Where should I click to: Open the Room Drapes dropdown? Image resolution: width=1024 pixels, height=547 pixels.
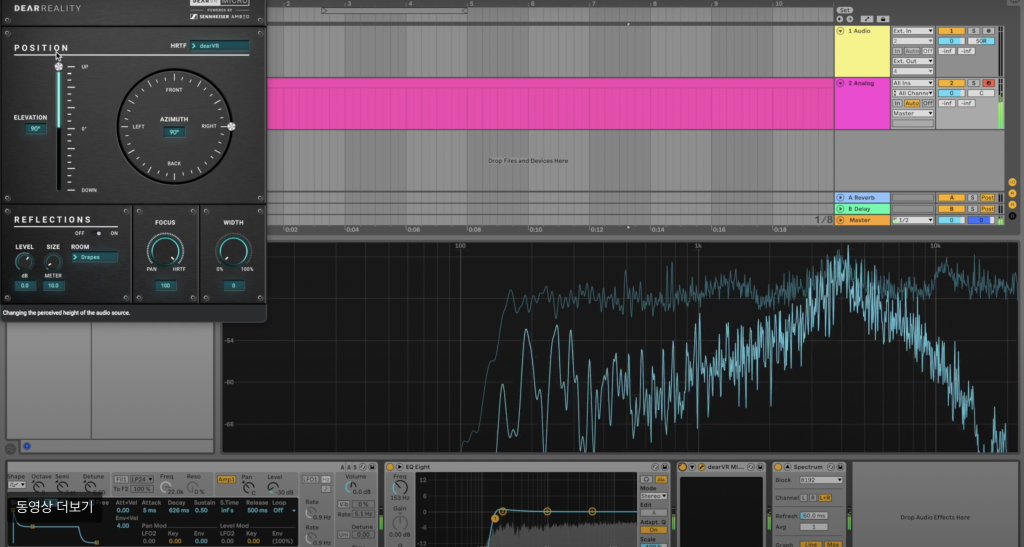click(94, 257)
